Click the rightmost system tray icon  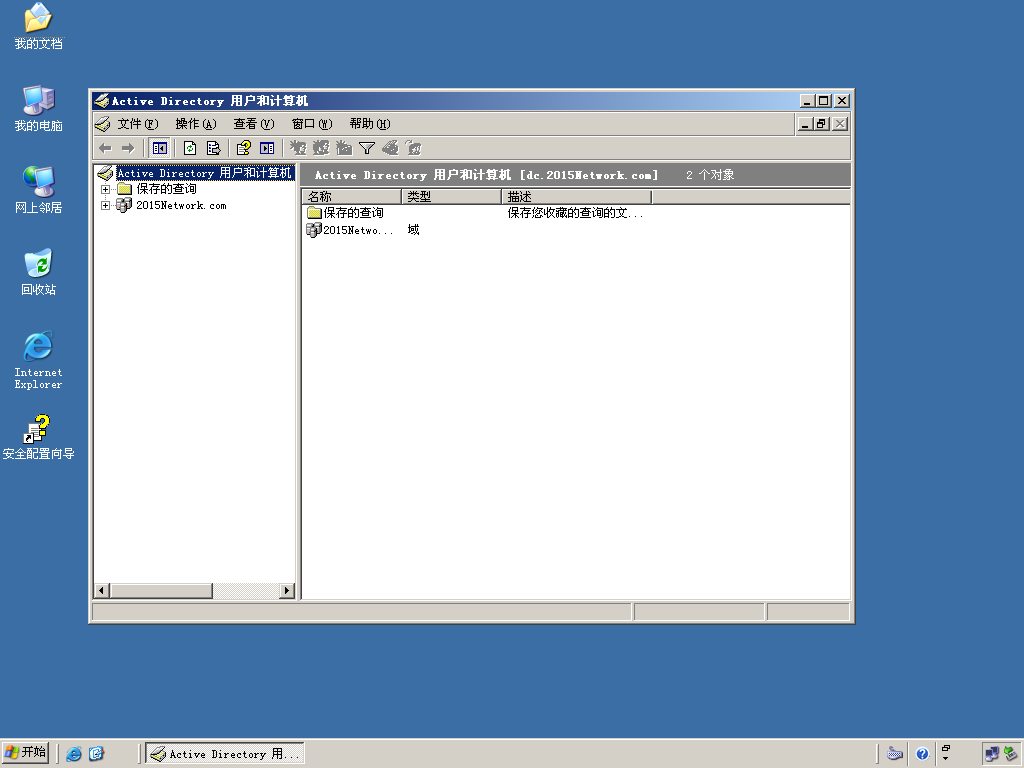(1010, 754)
